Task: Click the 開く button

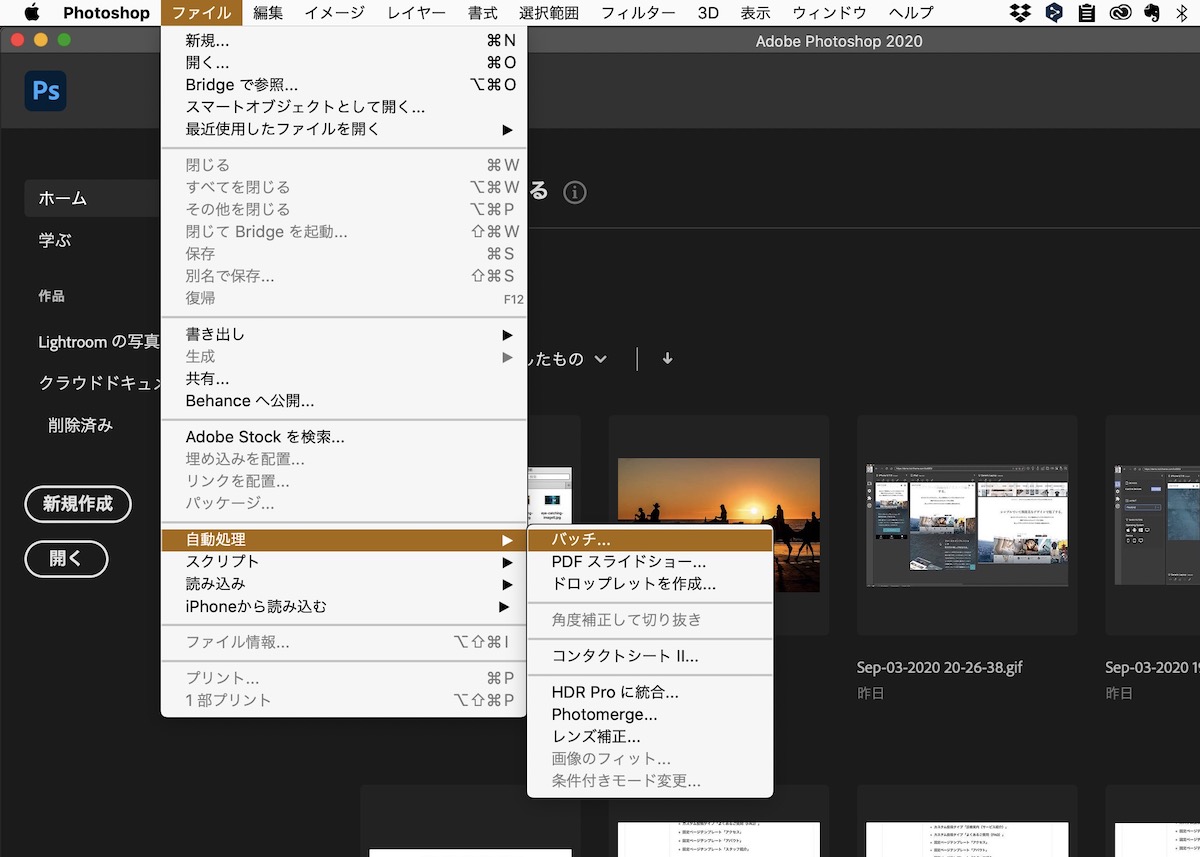Action: point(66,560)
